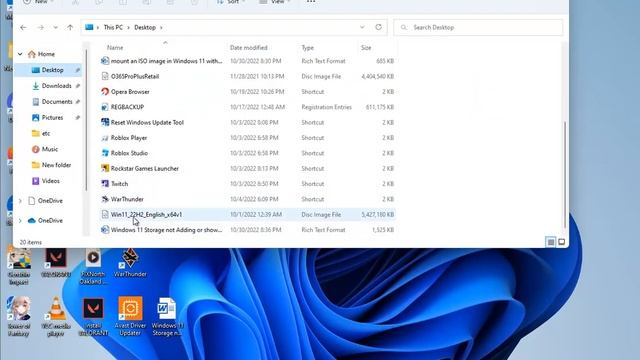Switch to large thumbnails view layout
The height and width of the screenshot is (360, 640).
coord(562,242)
